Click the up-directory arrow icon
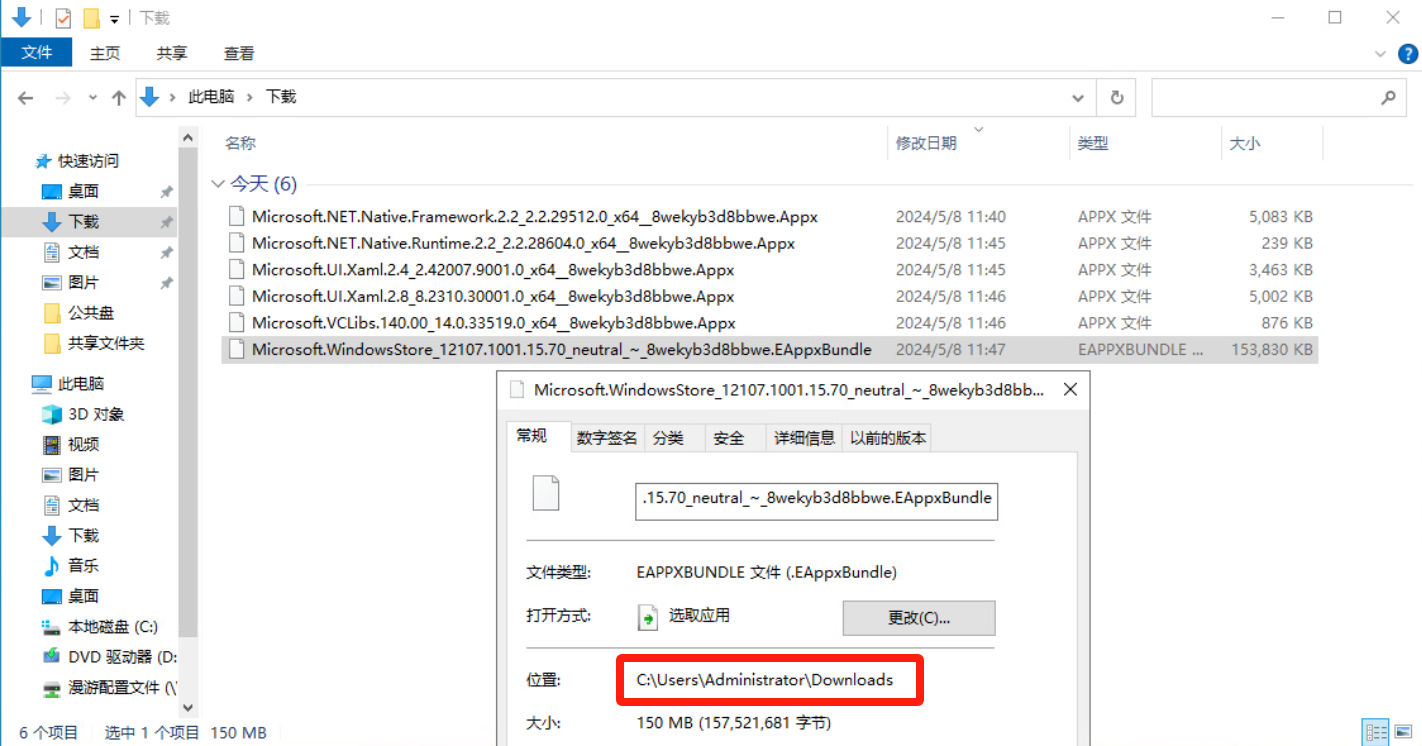Image resolution: width=1422 pixels, height=746 pixels. pyautogui.click(x=119, y=98)
